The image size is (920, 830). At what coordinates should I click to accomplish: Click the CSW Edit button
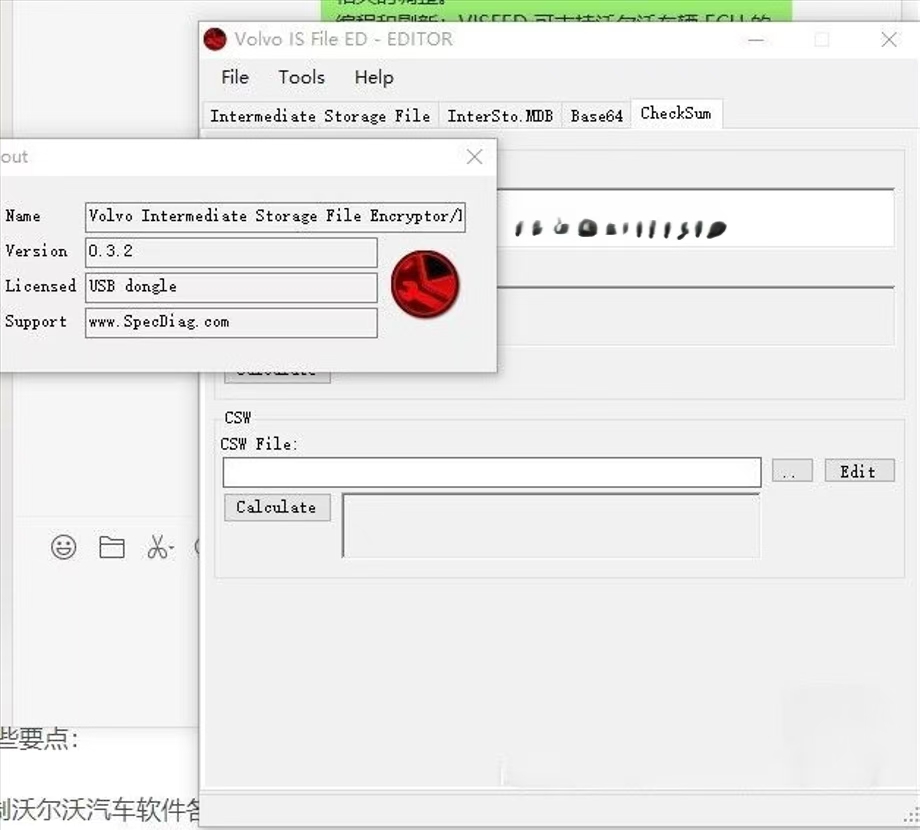click(x=858, y=471)
